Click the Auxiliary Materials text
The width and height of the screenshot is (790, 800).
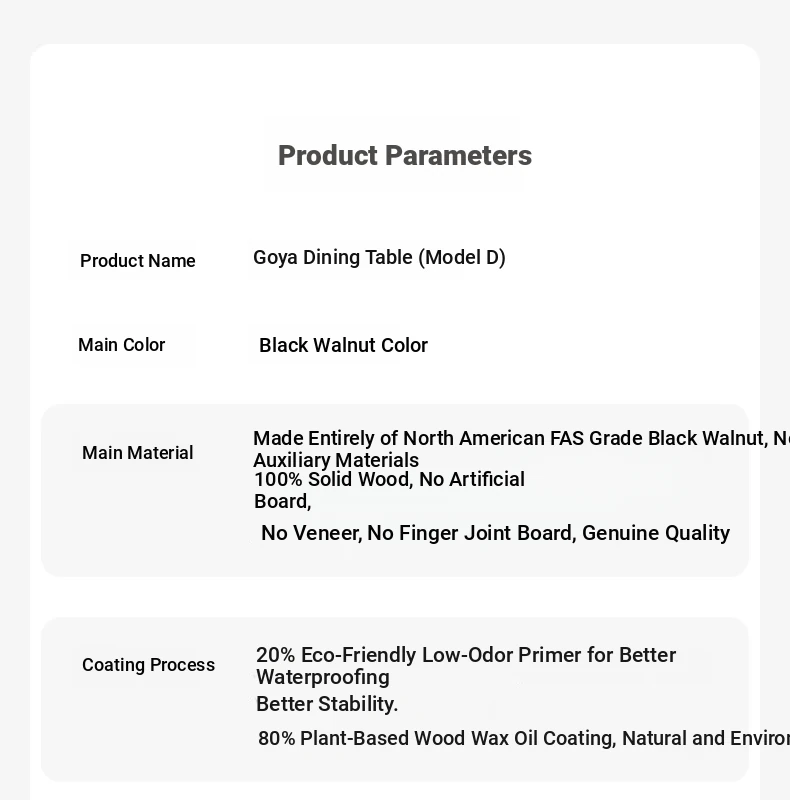[336, 461]
